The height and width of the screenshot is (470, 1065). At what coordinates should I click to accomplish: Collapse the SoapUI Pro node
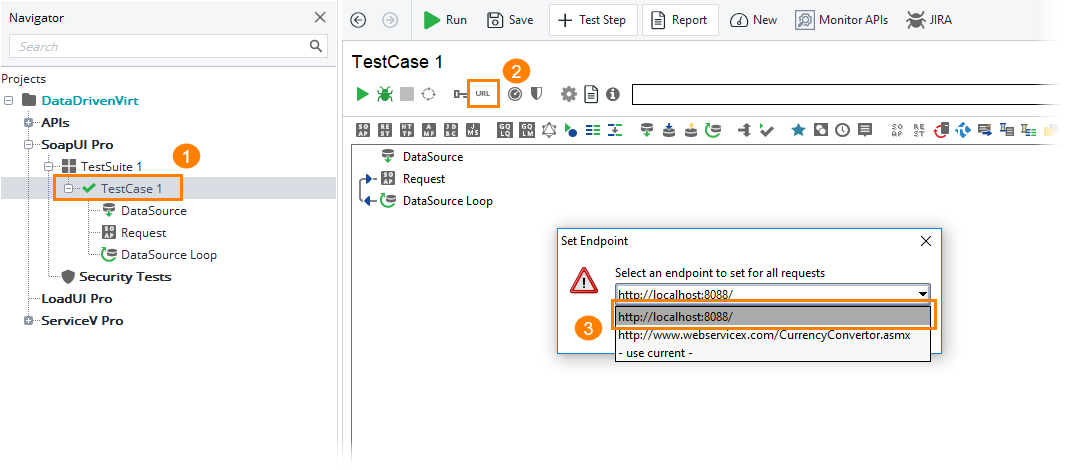click(x=29, y=145)
